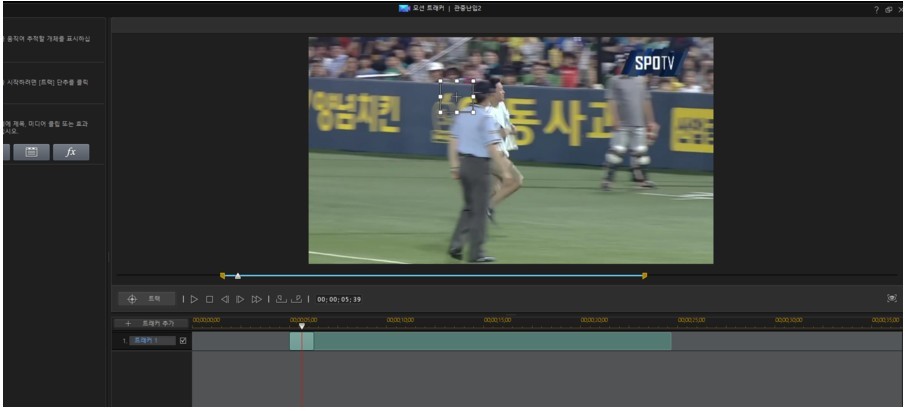This screenshot has height=411, width=905.
Task: Set tracking mark-out point icon
Action: point(296,299)
